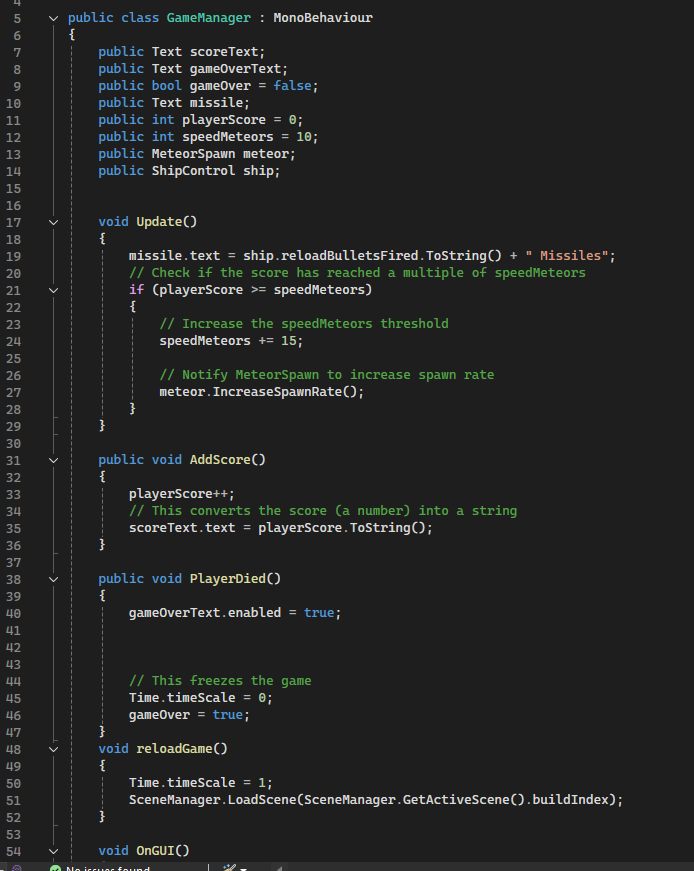Click the "false" value on line 9
This screenshot has height=871, width=694.
292,86
